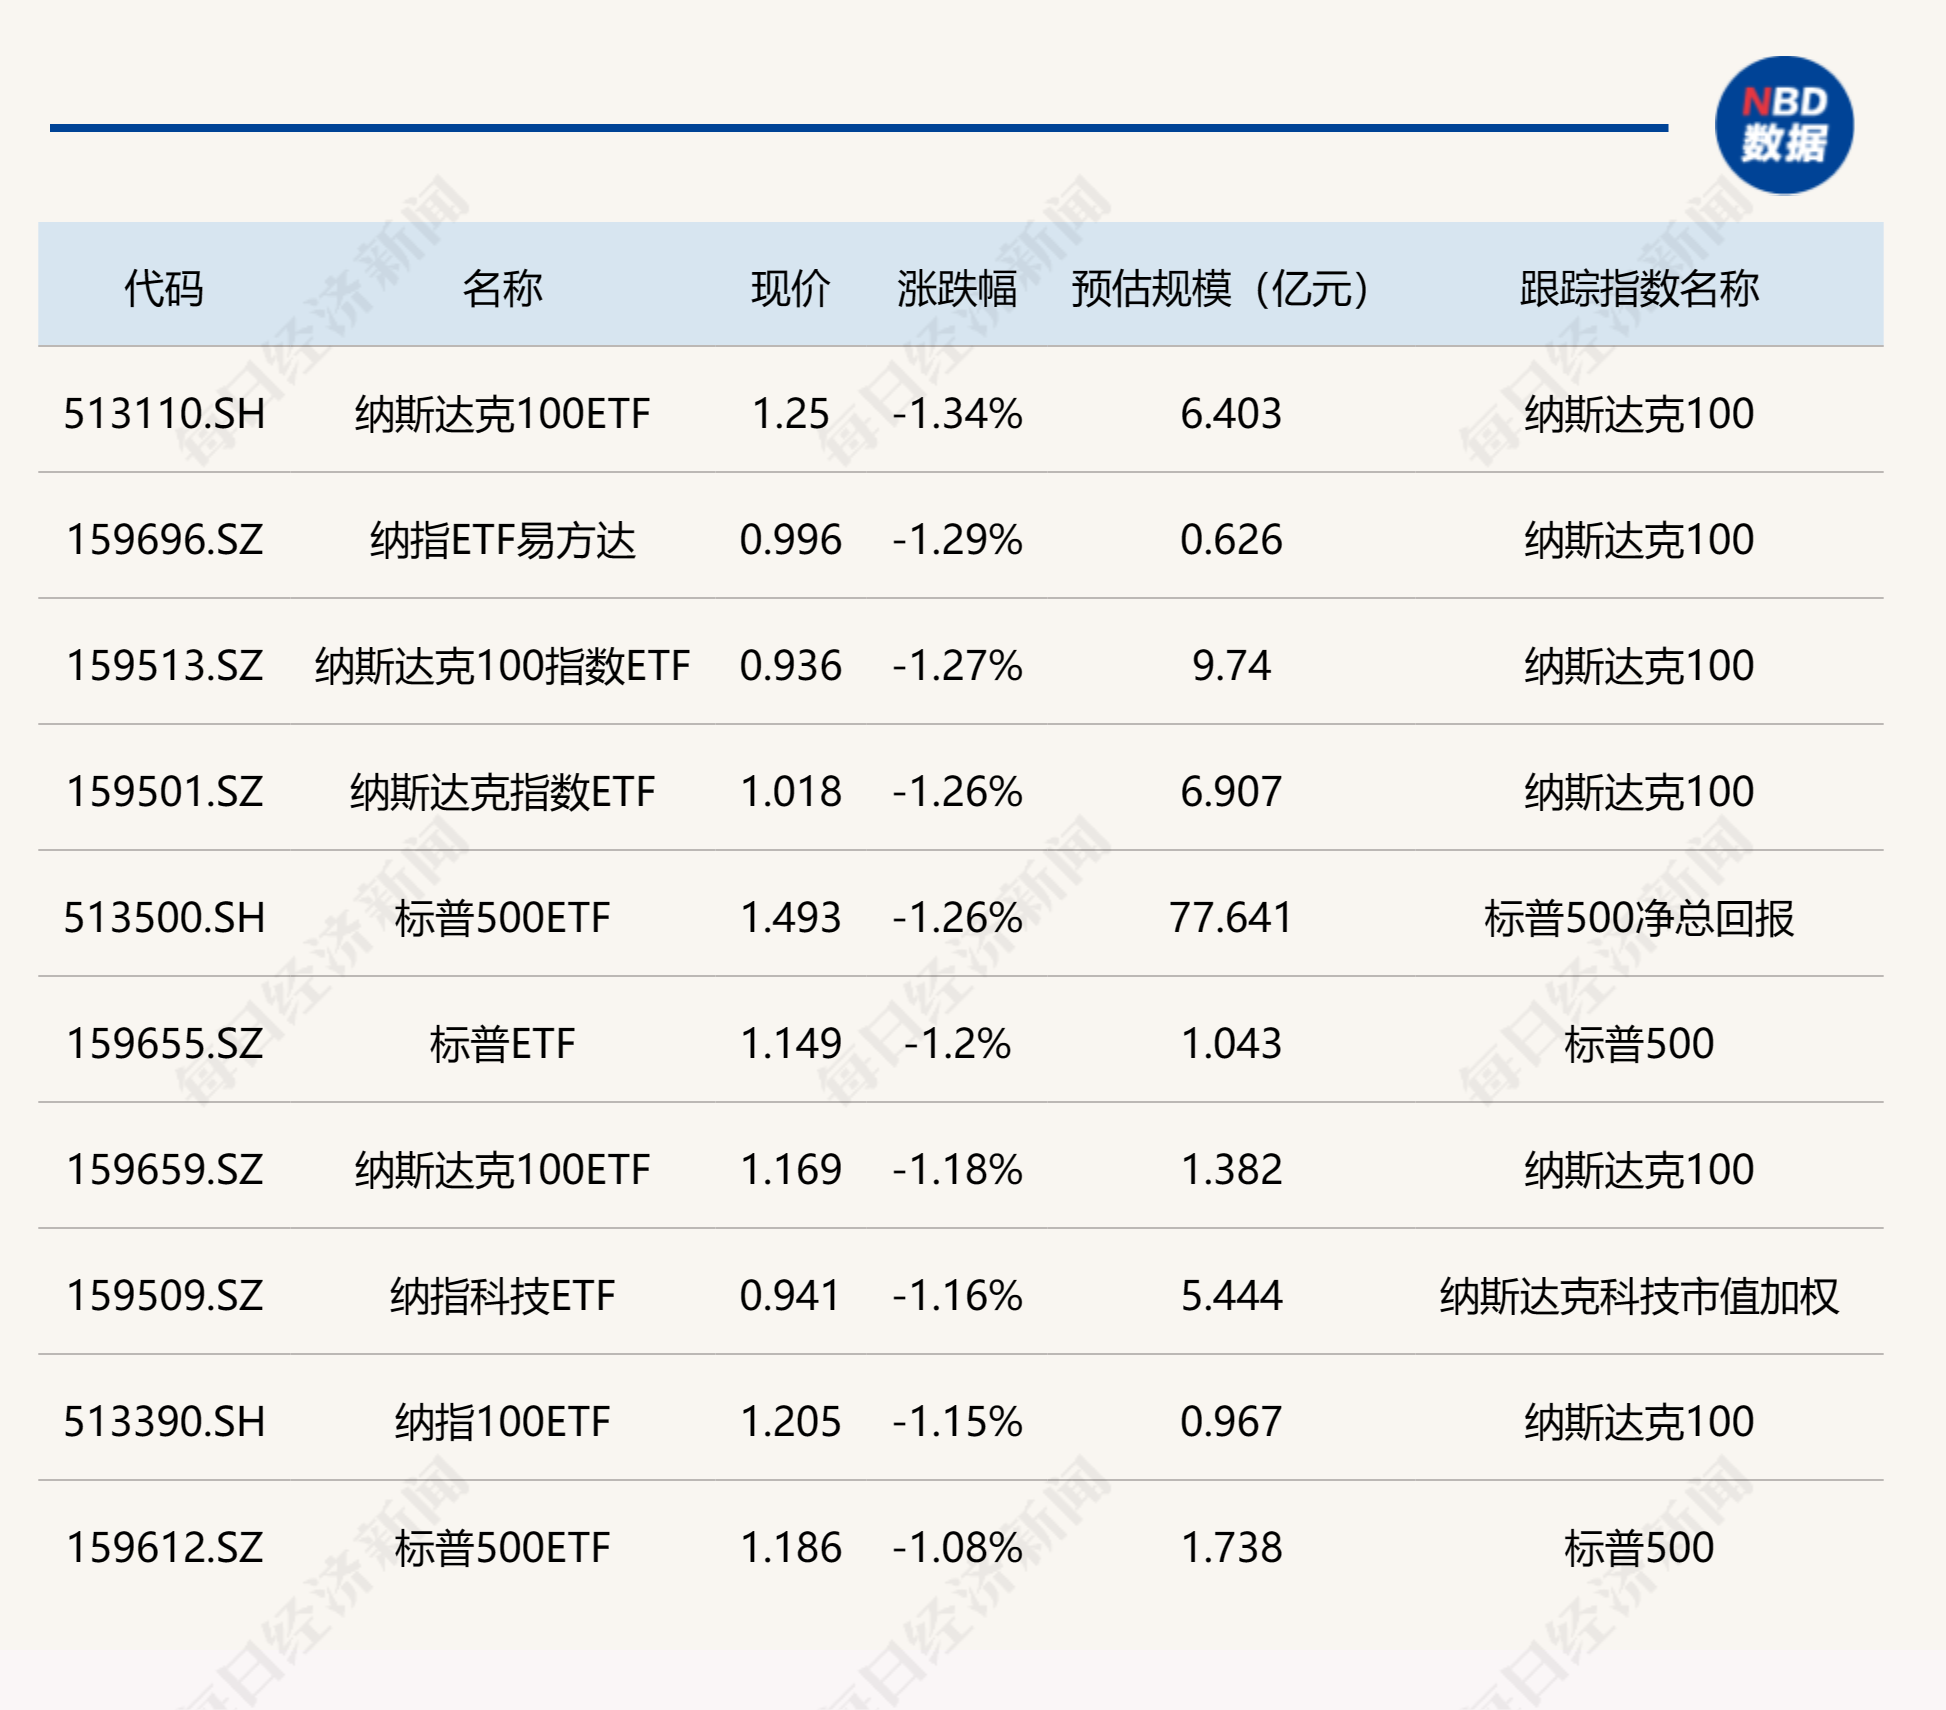
Task: Click the scale value 1.382
Action: pos(1231,1170)
